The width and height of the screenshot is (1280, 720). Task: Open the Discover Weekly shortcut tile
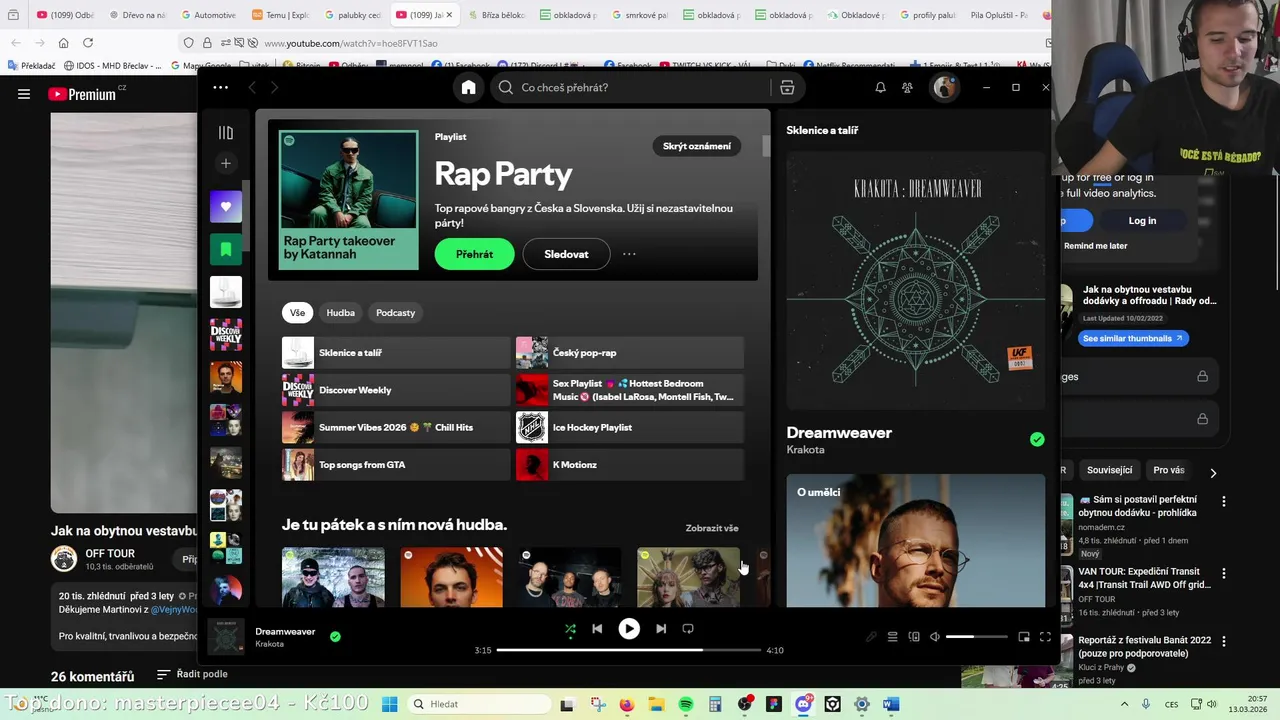(x=396, y=390)
